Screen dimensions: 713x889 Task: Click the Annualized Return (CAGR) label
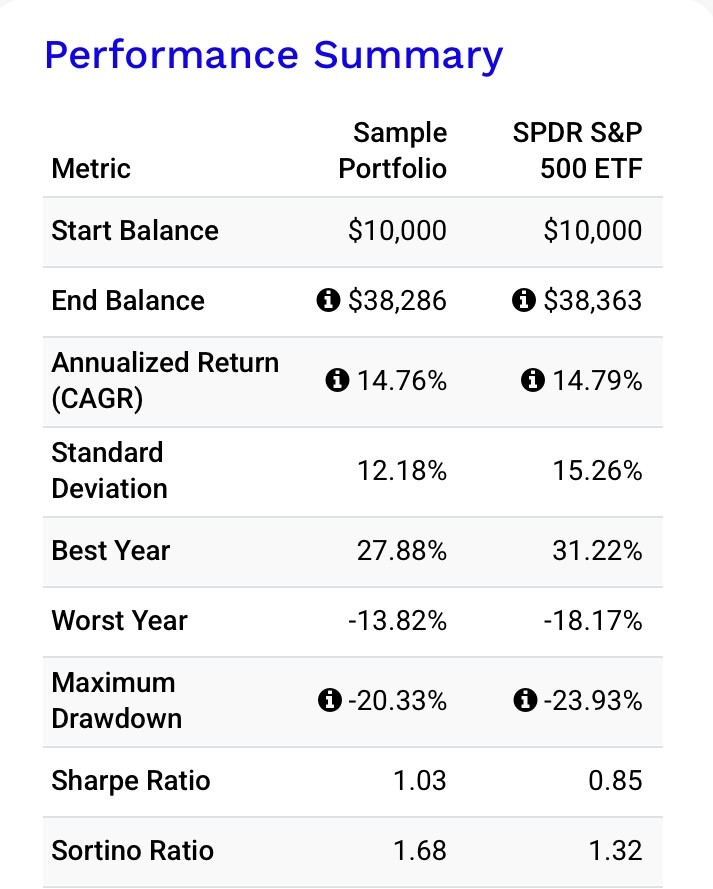(x=164, y=380)
